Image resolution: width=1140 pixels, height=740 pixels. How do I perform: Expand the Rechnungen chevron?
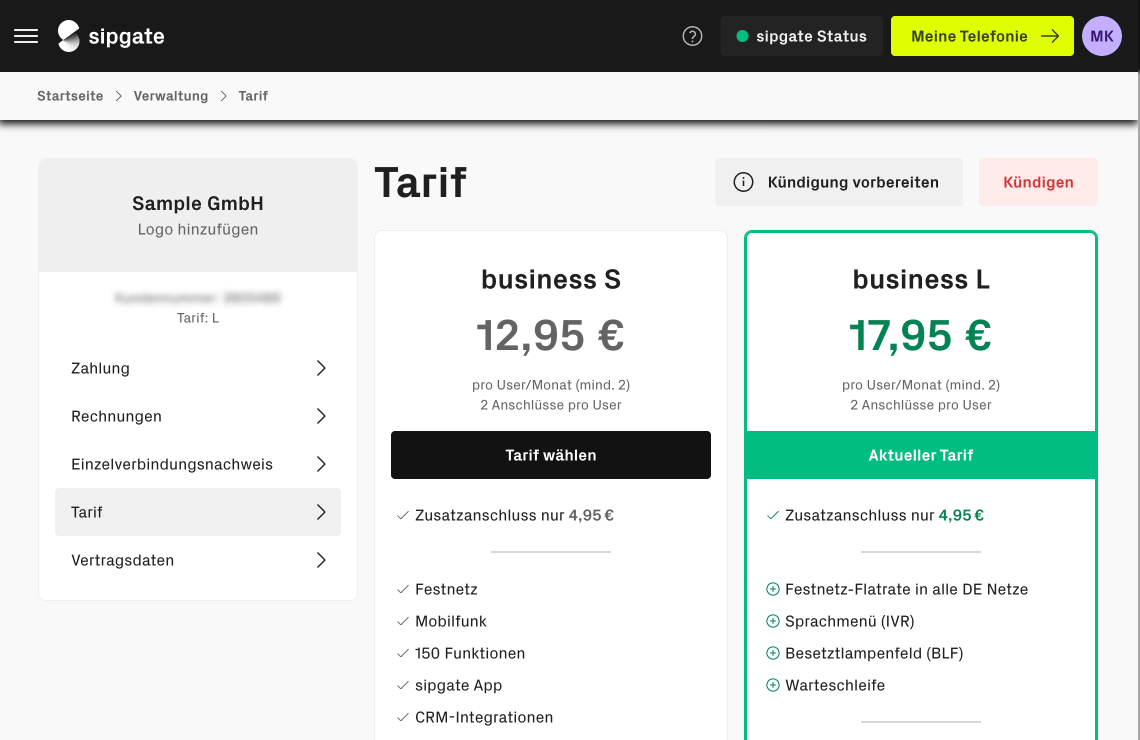pyautogui.click(x=321, y=416)
